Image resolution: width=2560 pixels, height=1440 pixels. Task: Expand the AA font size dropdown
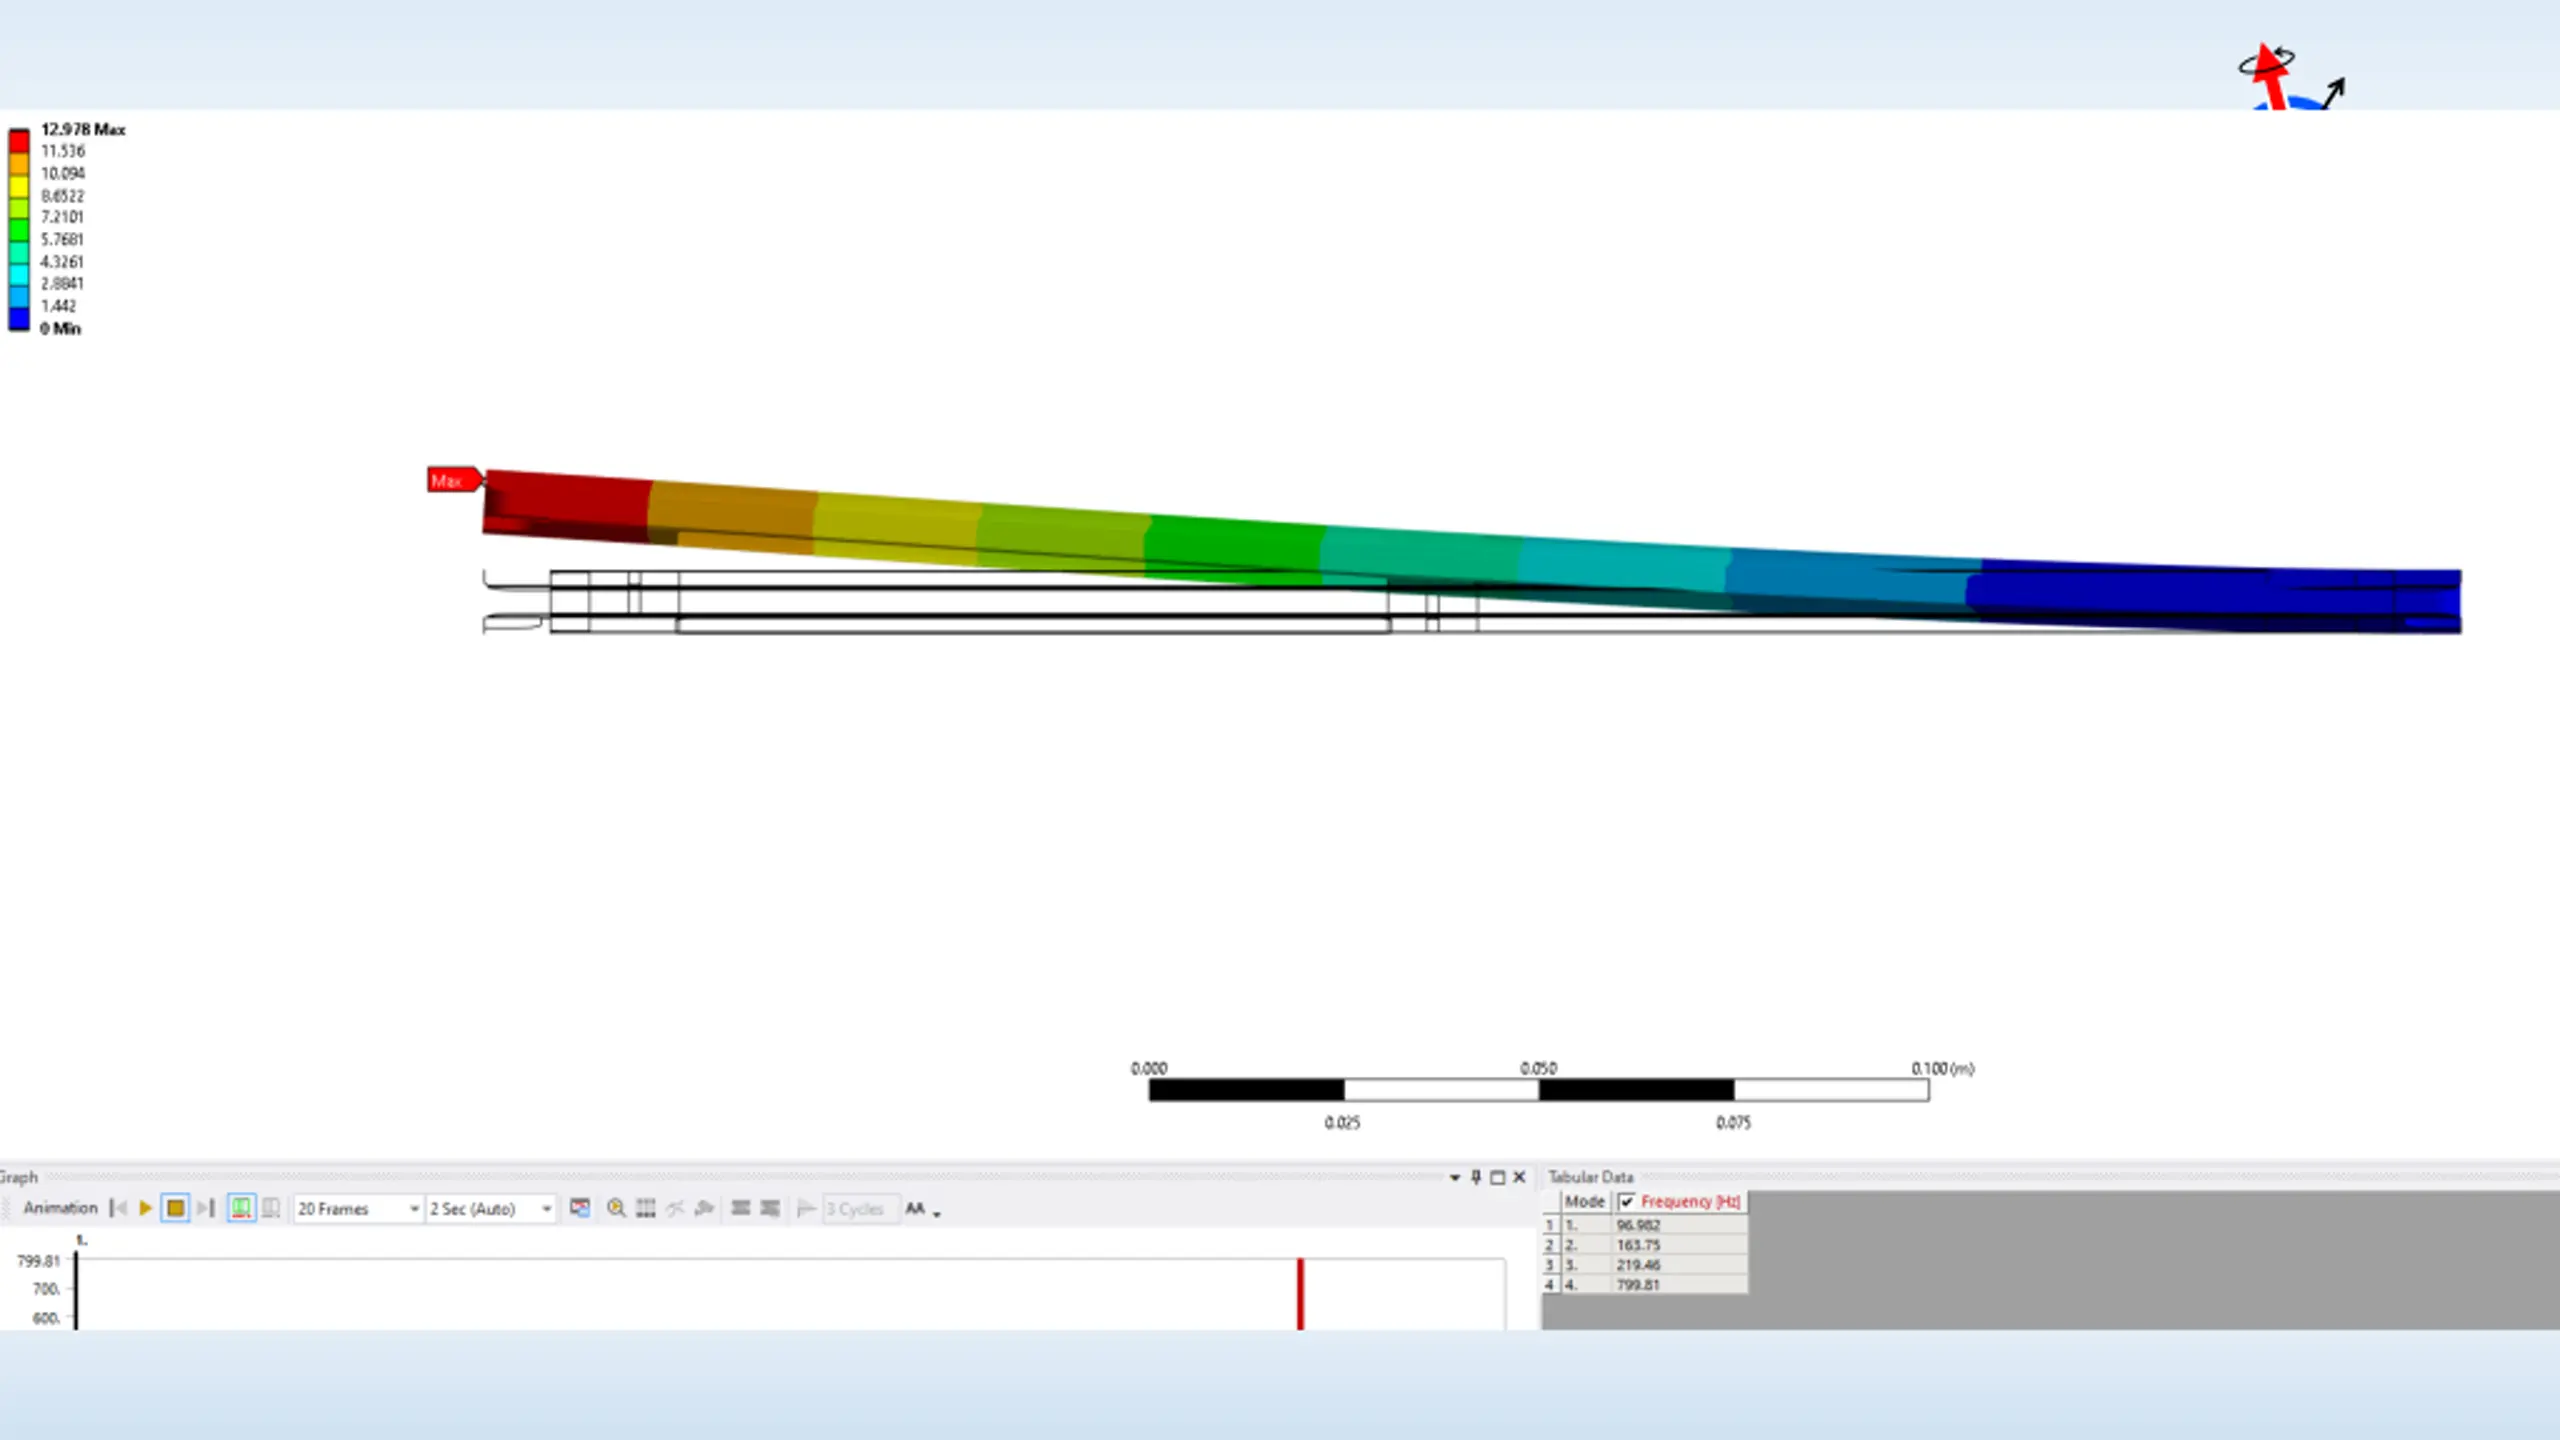click(x=936, y=1212)
